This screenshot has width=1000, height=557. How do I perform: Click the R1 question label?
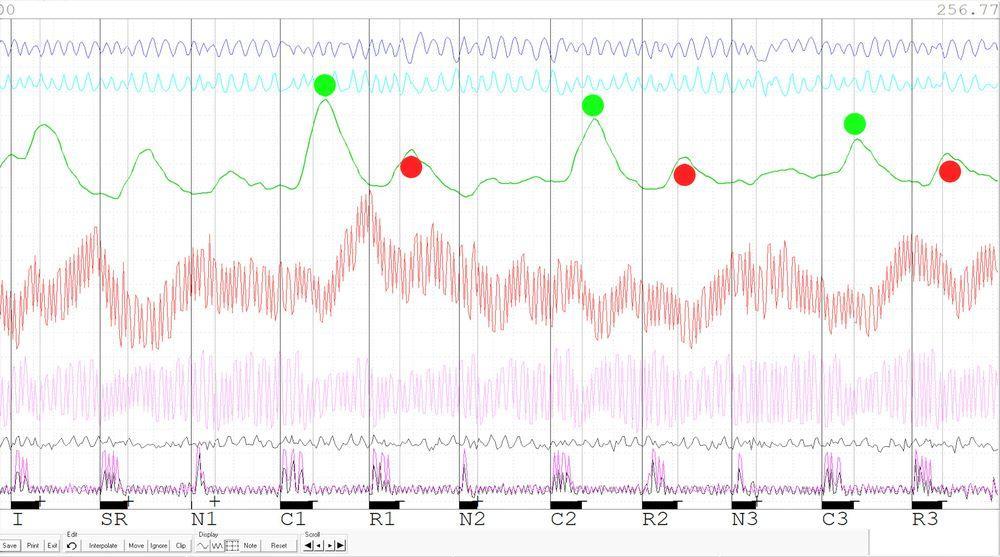pos(382,519)
